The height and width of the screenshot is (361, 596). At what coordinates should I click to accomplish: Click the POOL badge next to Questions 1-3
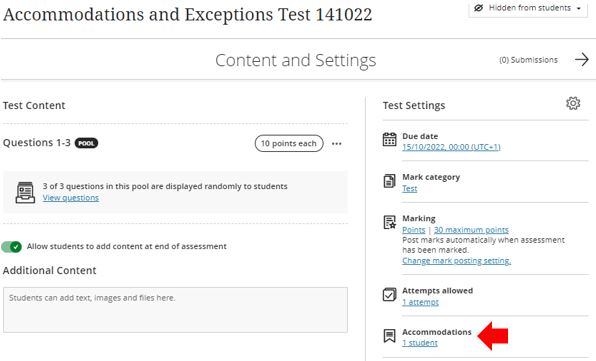click(x=86, y=143)
